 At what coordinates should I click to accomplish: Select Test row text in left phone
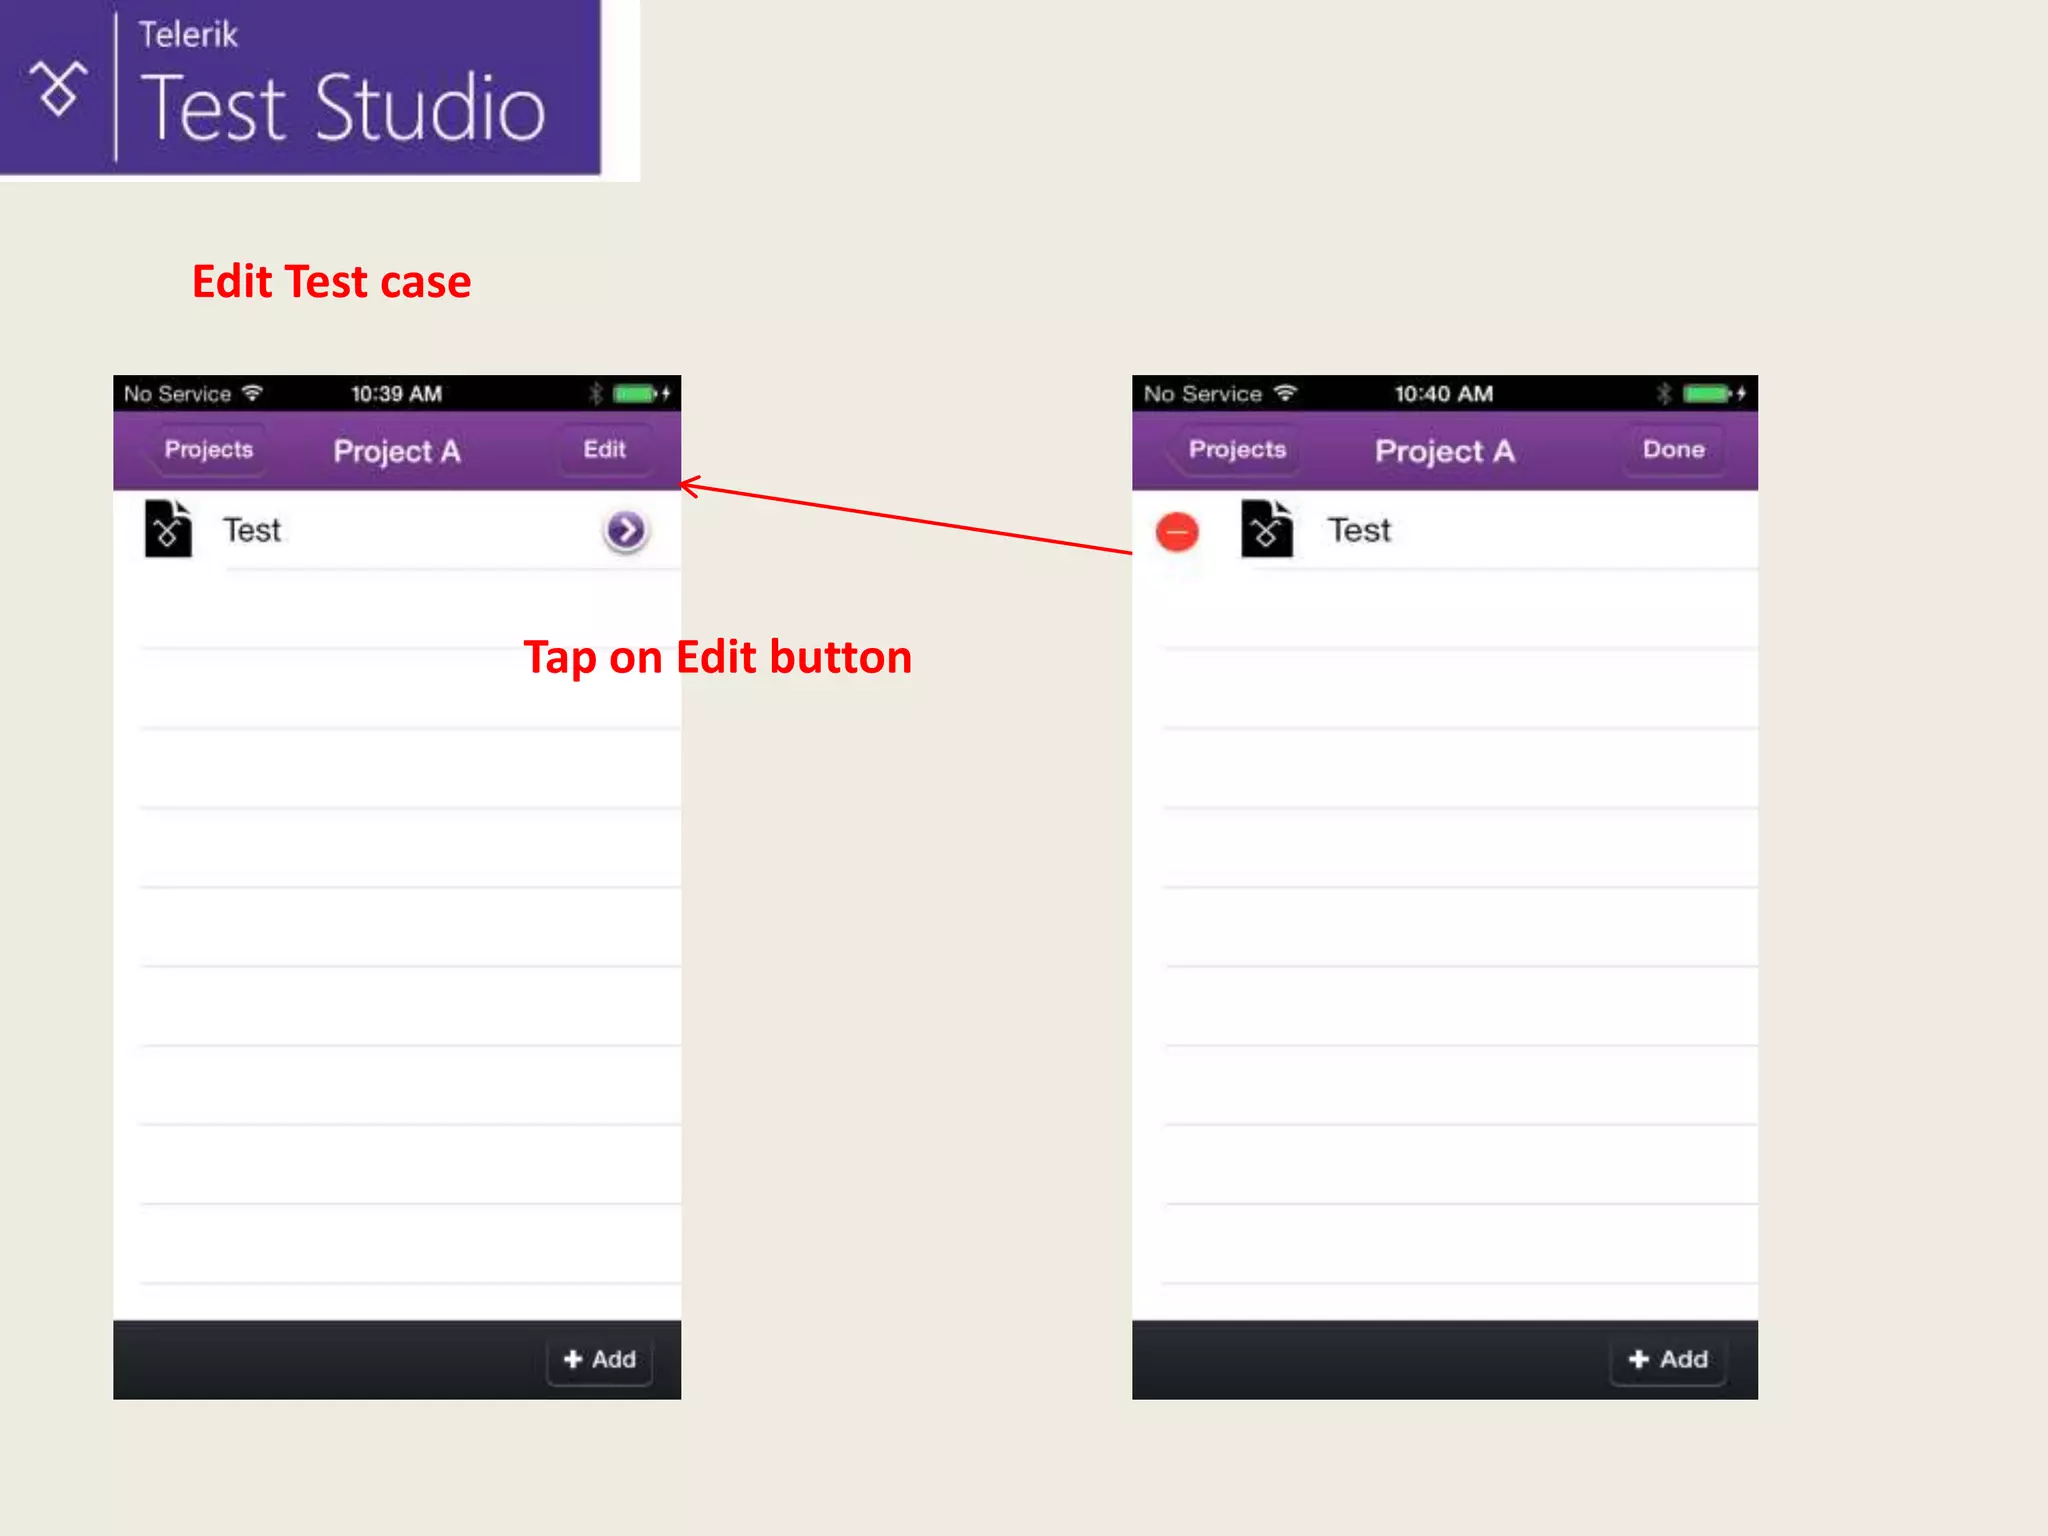pyautogui.click(x=252, y=530)
